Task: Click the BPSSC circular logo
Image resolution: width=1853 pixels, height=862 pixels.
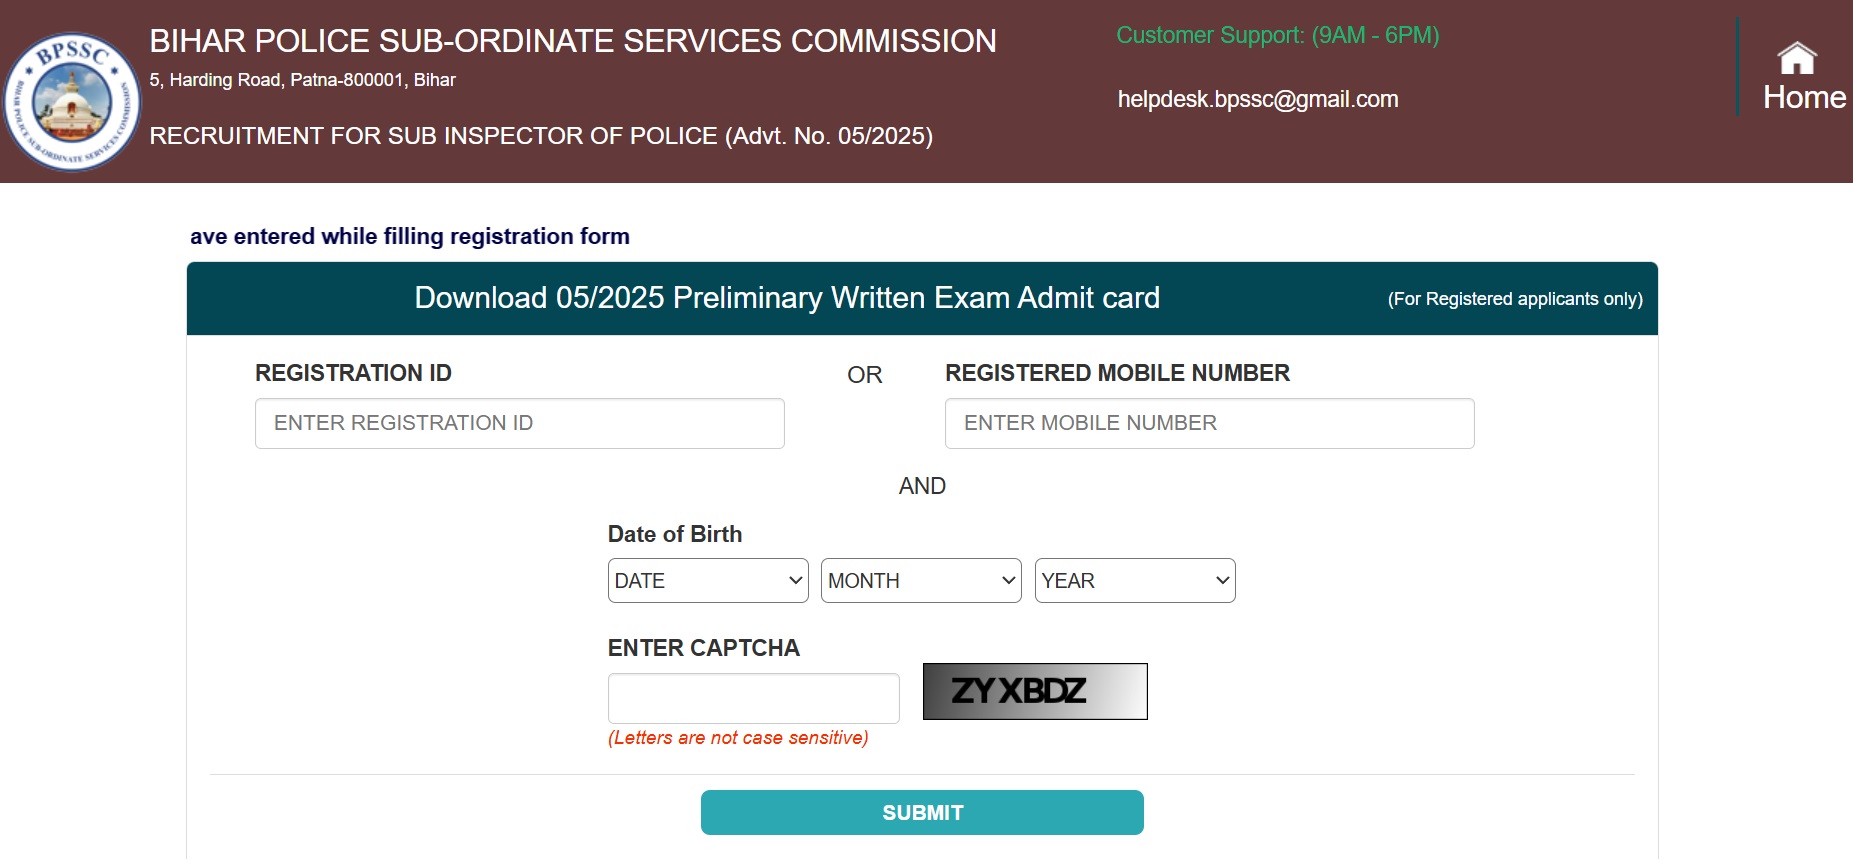Action: coord(72,100)
